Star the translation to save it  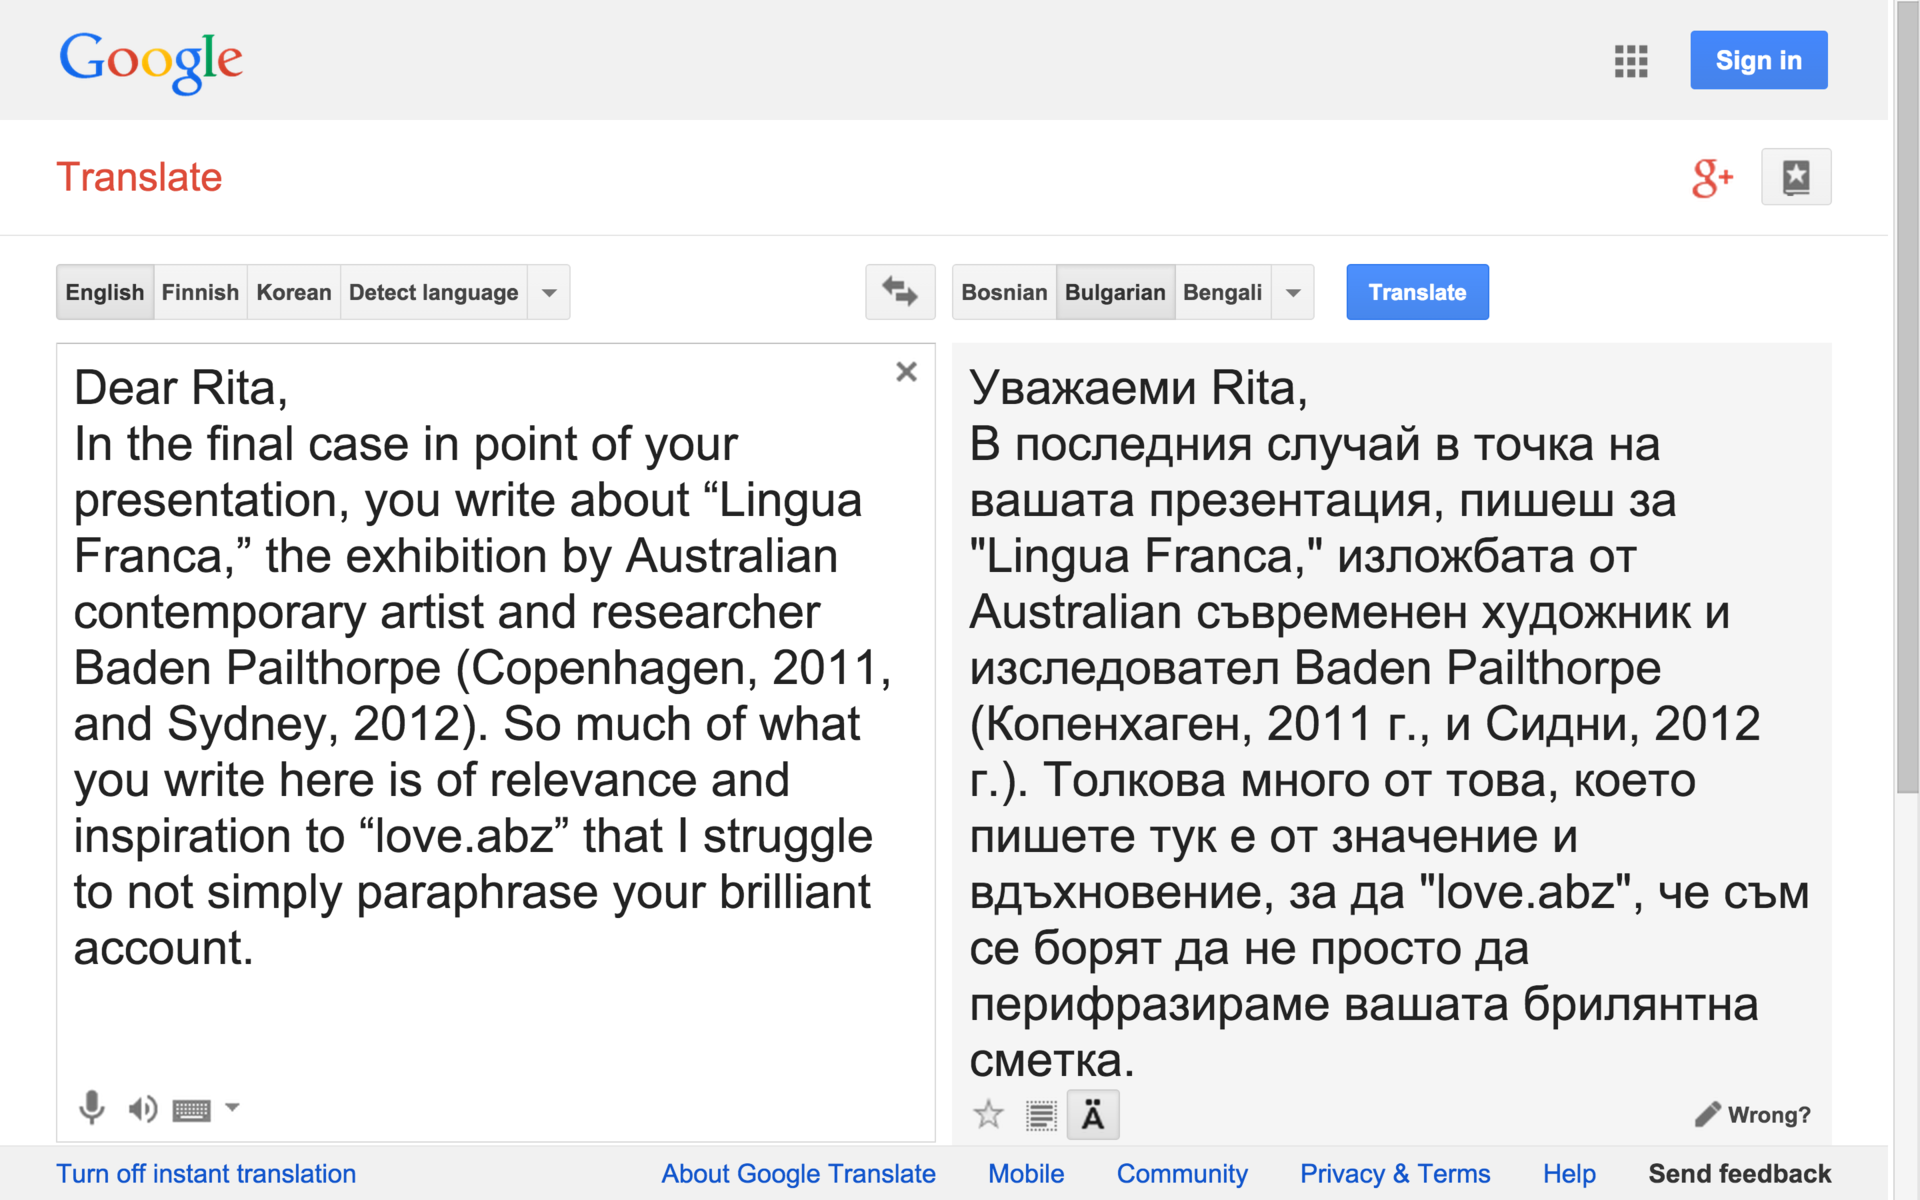coord(988,1114)
